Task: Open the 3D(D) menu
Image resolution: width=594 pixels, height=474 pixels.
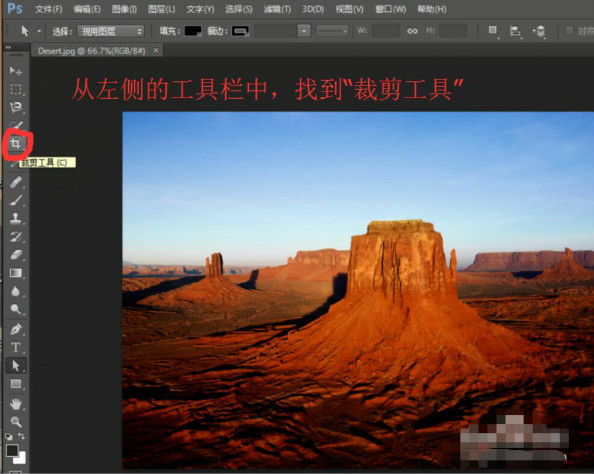Action: point(313,9)
